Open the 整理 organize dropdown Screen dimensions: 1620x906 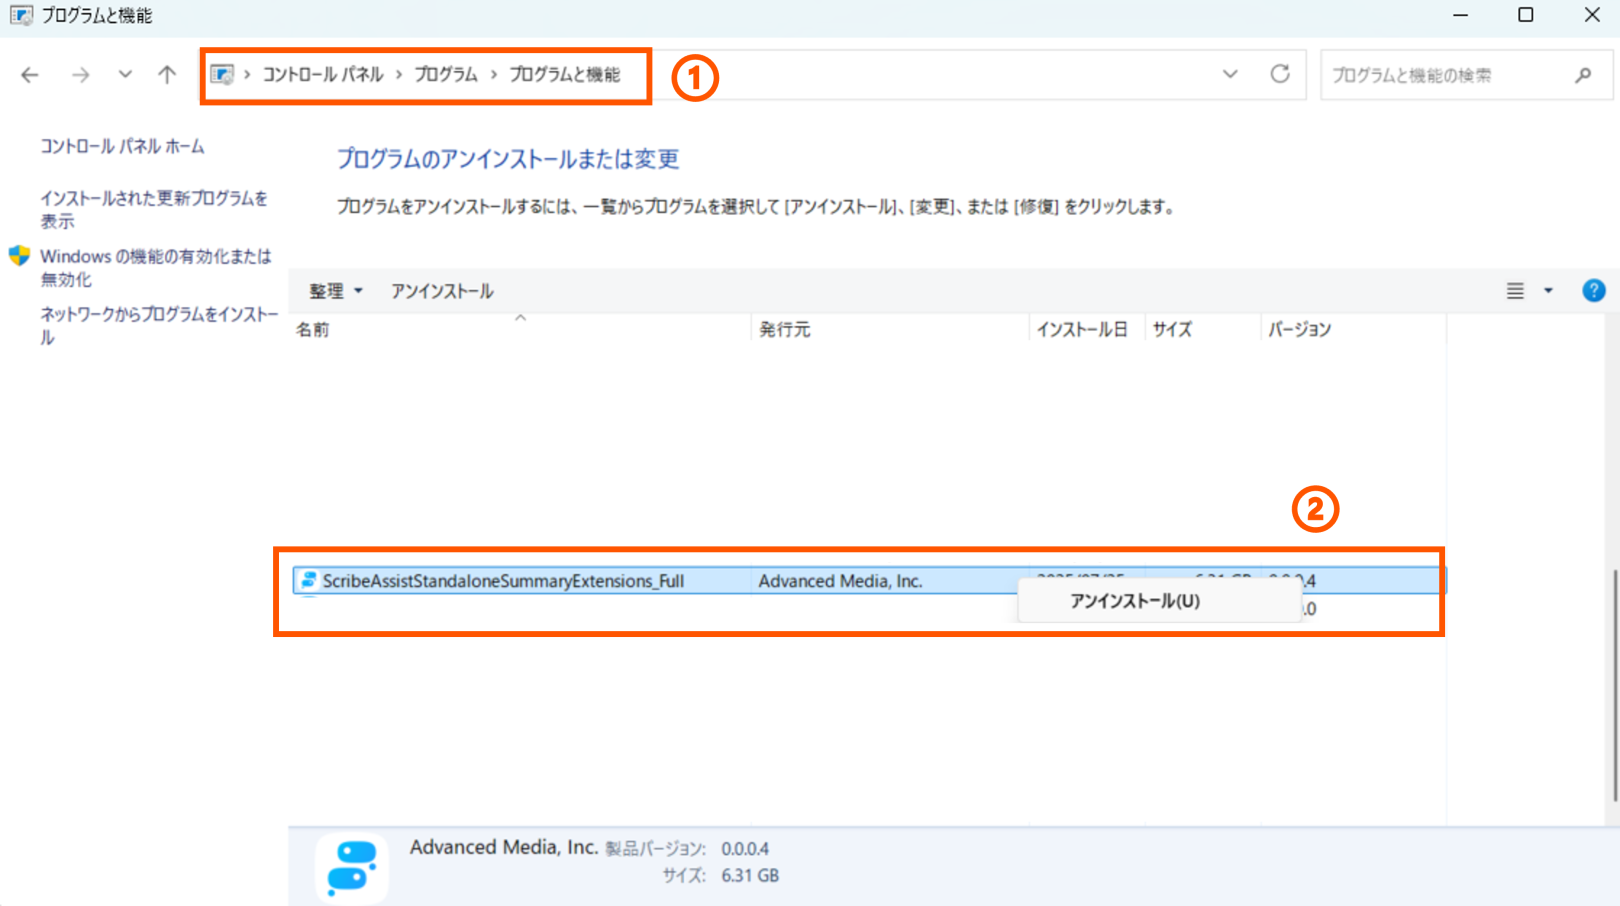click(335, 291)
